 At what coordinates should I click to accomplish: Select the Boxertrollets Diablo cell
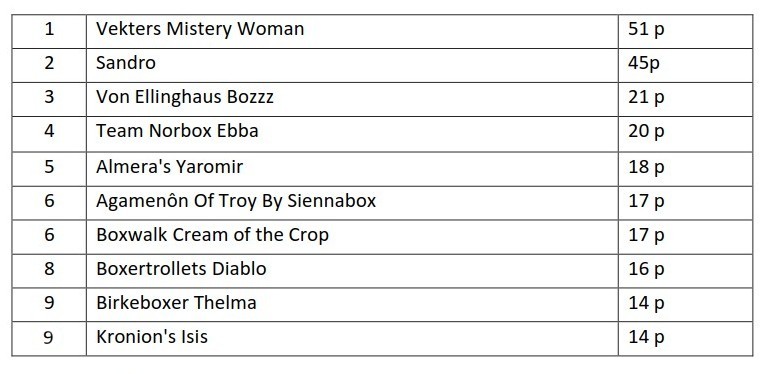point(352,270)
